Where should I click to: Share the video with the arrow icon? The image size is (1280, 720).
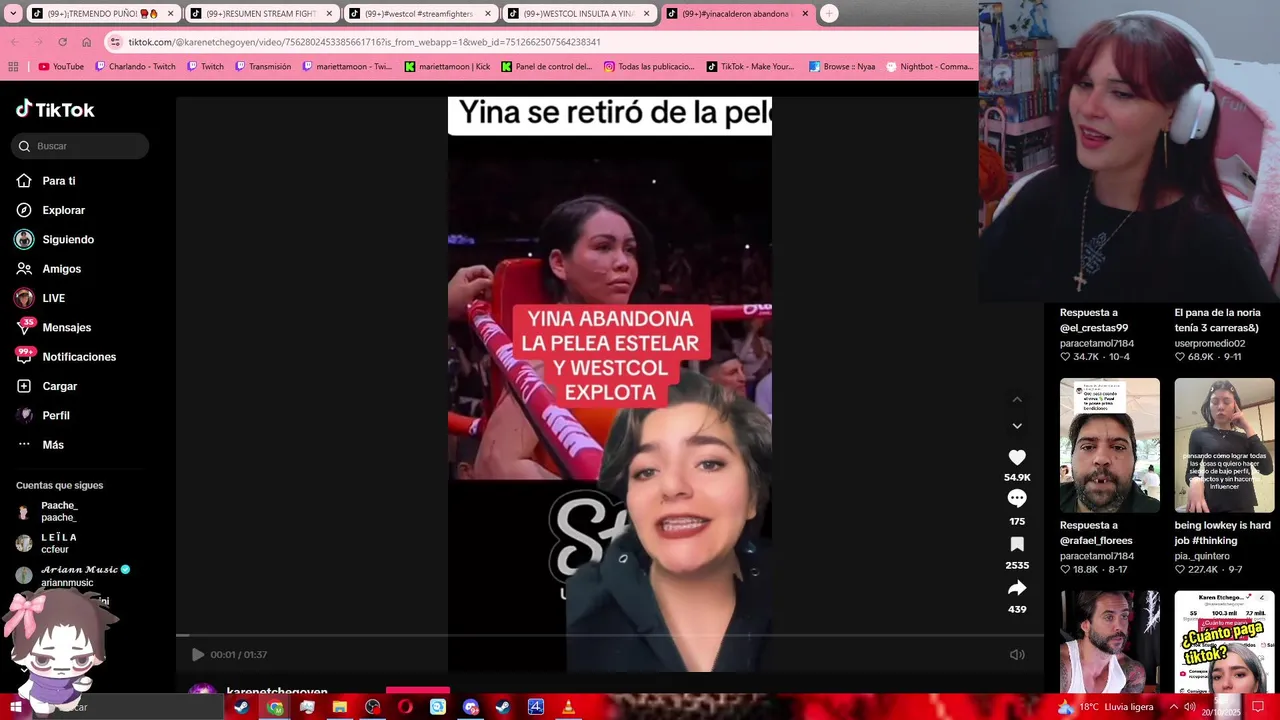click(1017, 588)
